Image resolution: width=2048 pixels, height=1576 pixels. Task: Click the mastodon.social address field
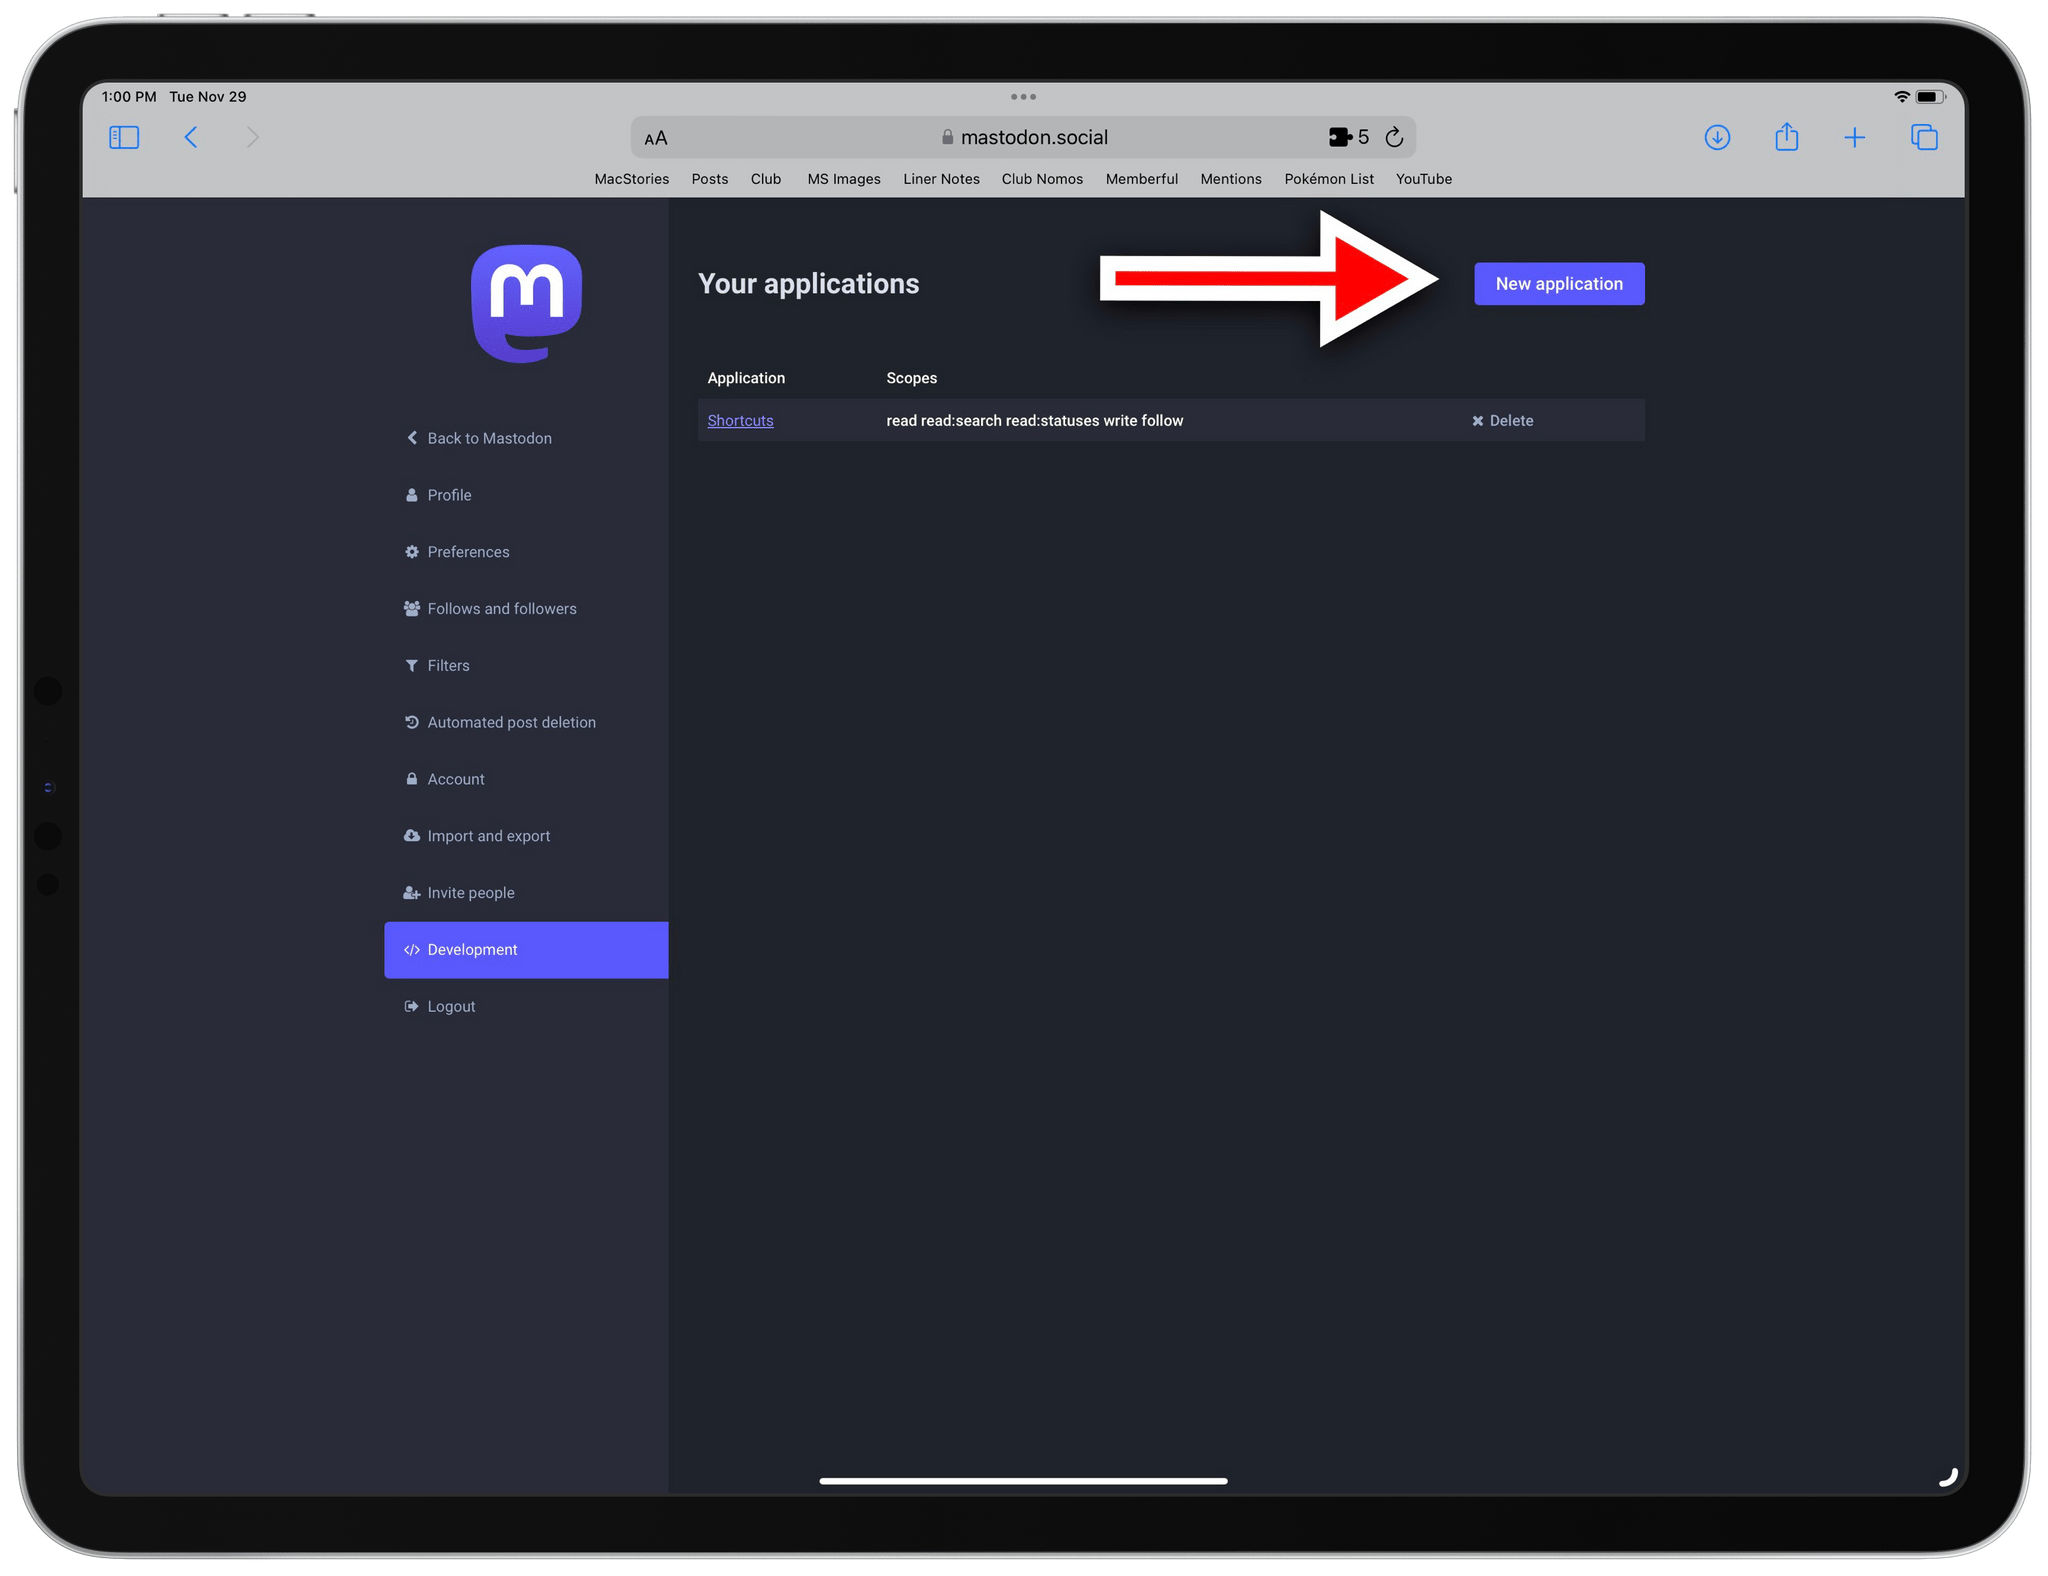[1023, 137]
